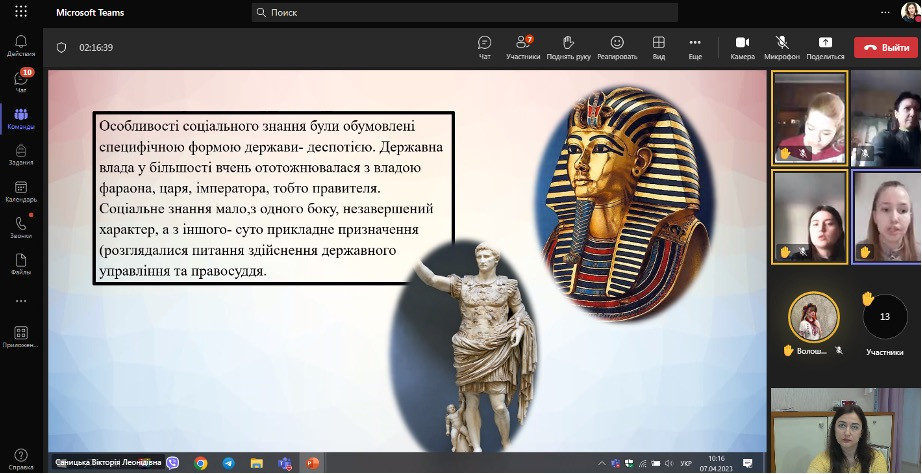922x474 pixels.
Task: Expand more actions menu (Еще)
Action: coord(695,47)
